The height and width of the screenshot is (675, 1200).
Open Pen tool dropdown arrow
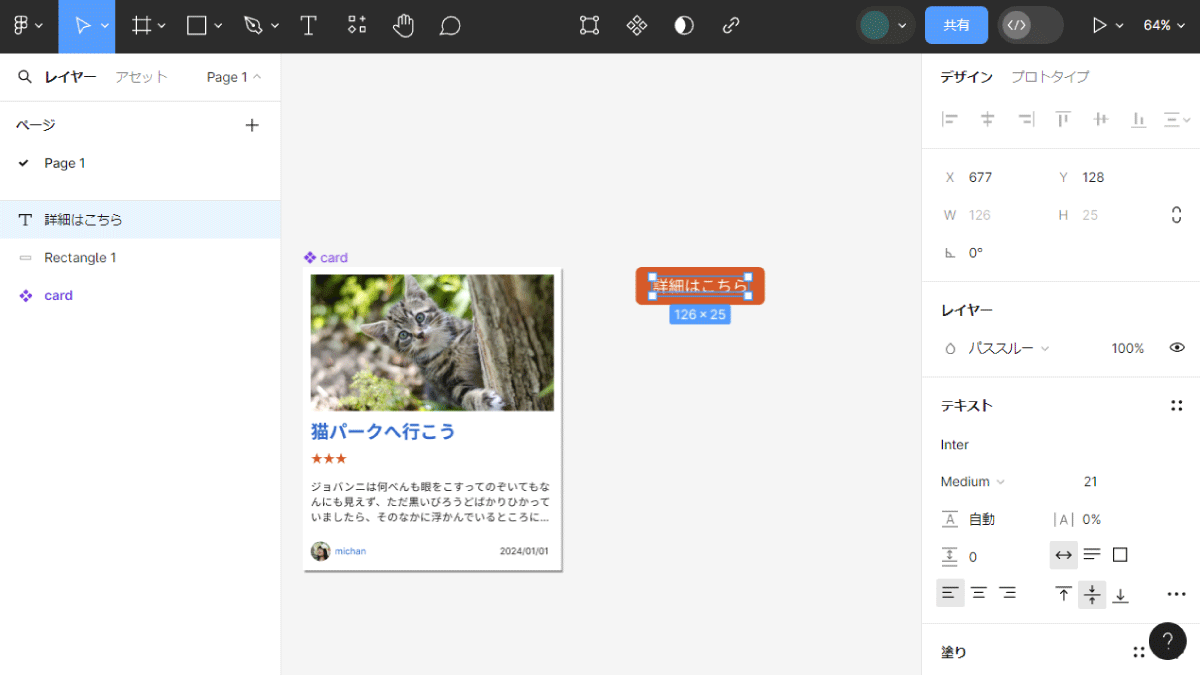275,27
